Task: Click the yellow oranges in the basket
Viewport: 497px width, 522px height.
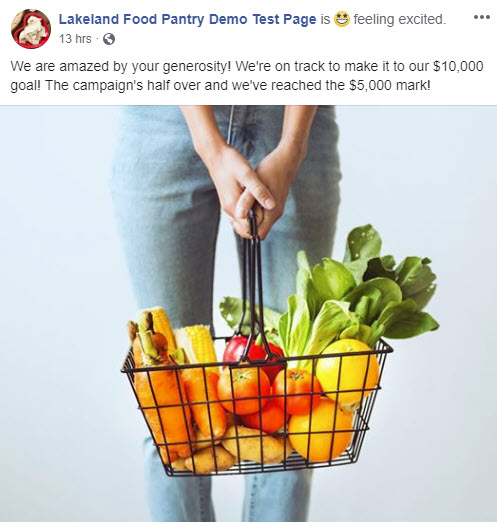Action: (x=335, y=400)
